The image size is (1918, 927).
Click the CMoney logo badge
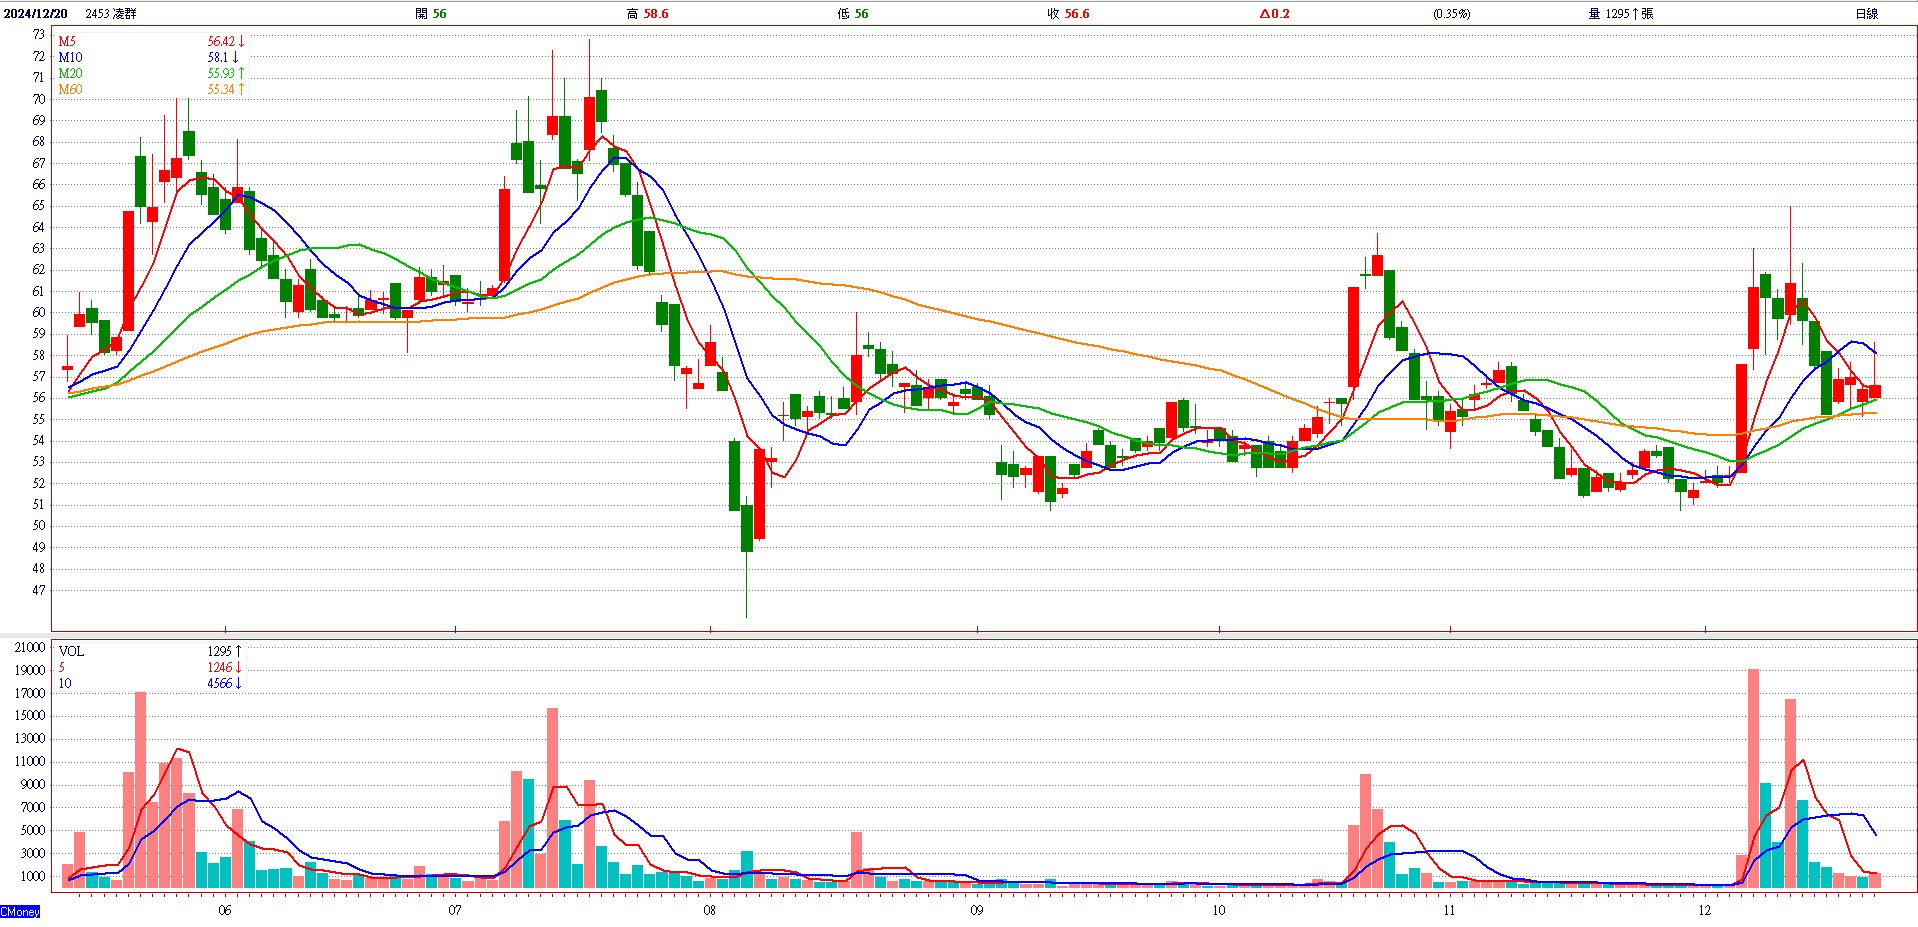[x=20, y=911]
